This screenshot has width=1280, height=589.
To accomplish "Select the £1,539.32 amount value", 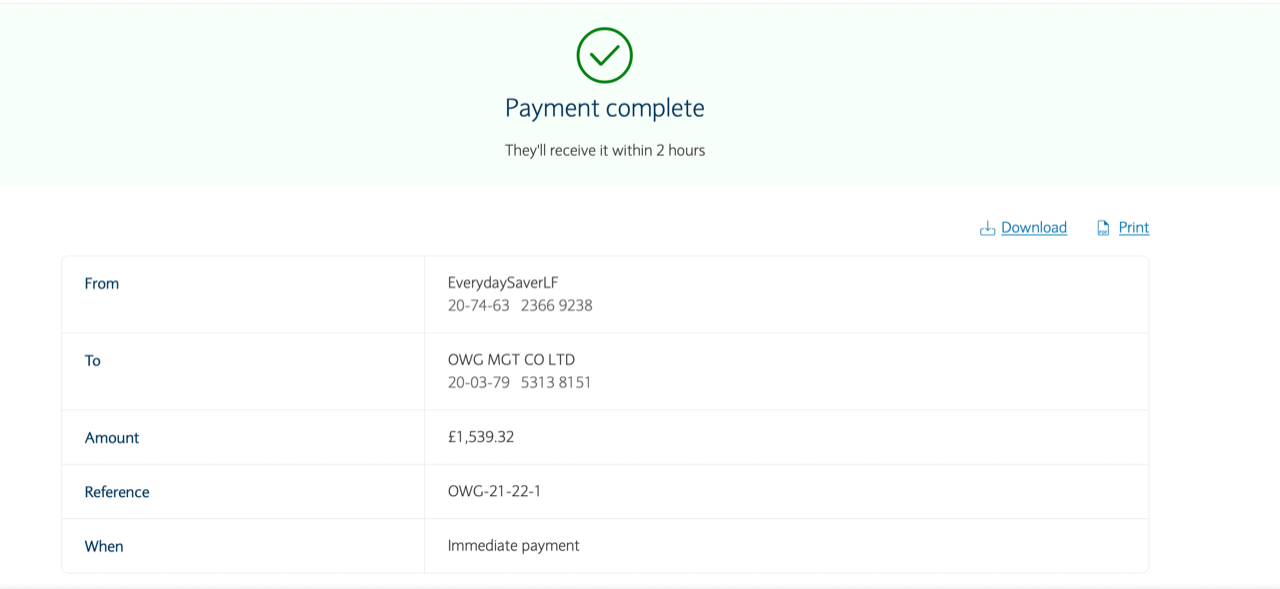I will coord(481,437).
